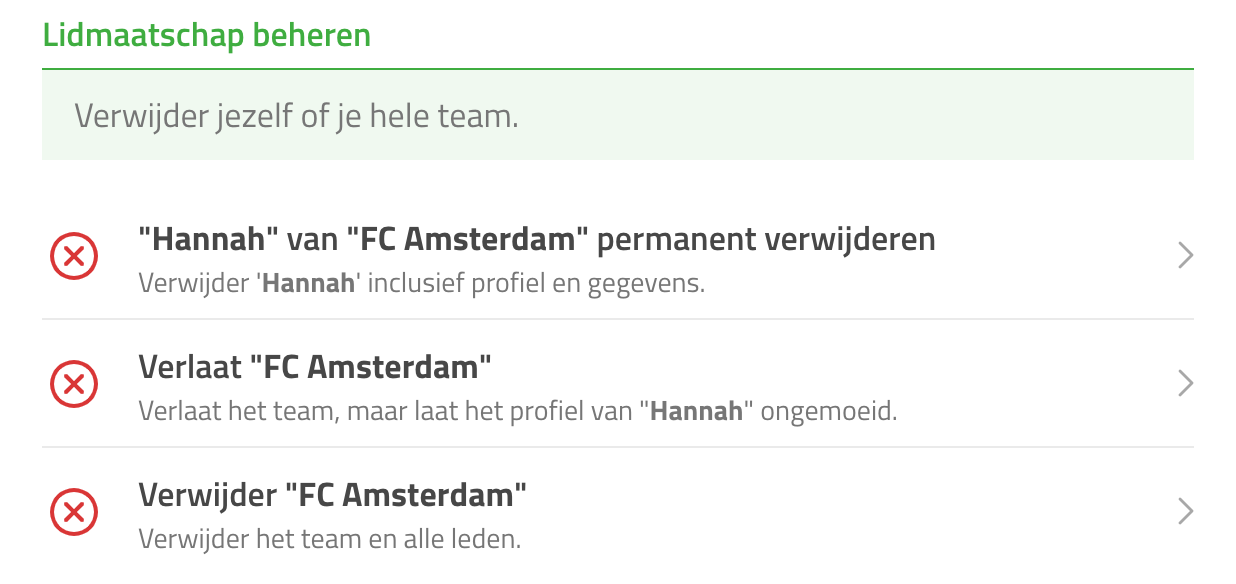Click the red X icon next to Verwijder "FC Amsterdam"
This screenshot has width=1236, height=584.
click(74, 512)
